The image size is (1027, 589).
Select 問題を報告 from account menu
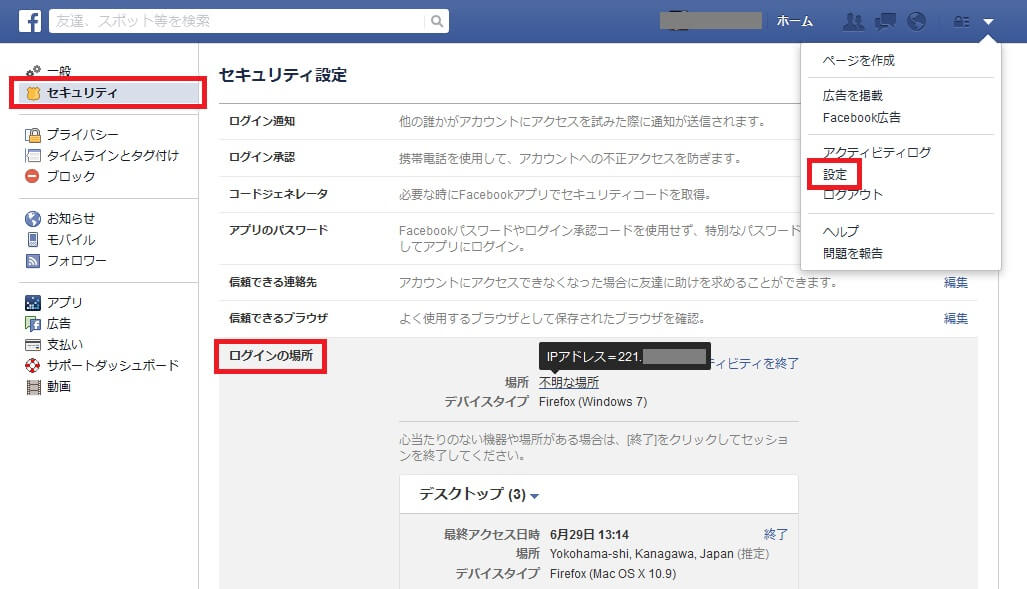click(853, 254)
